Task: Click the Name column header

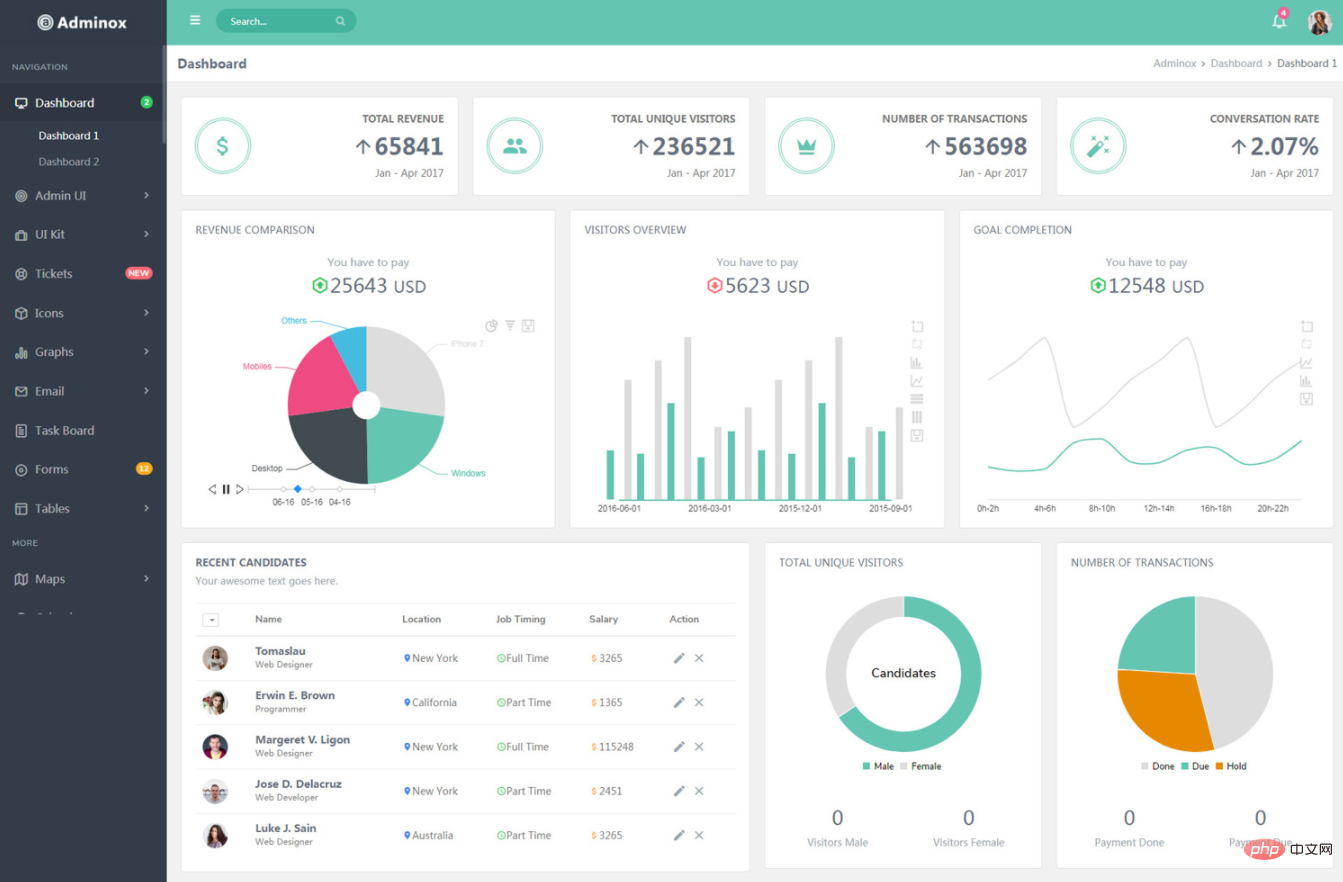Action: [268, 619]
